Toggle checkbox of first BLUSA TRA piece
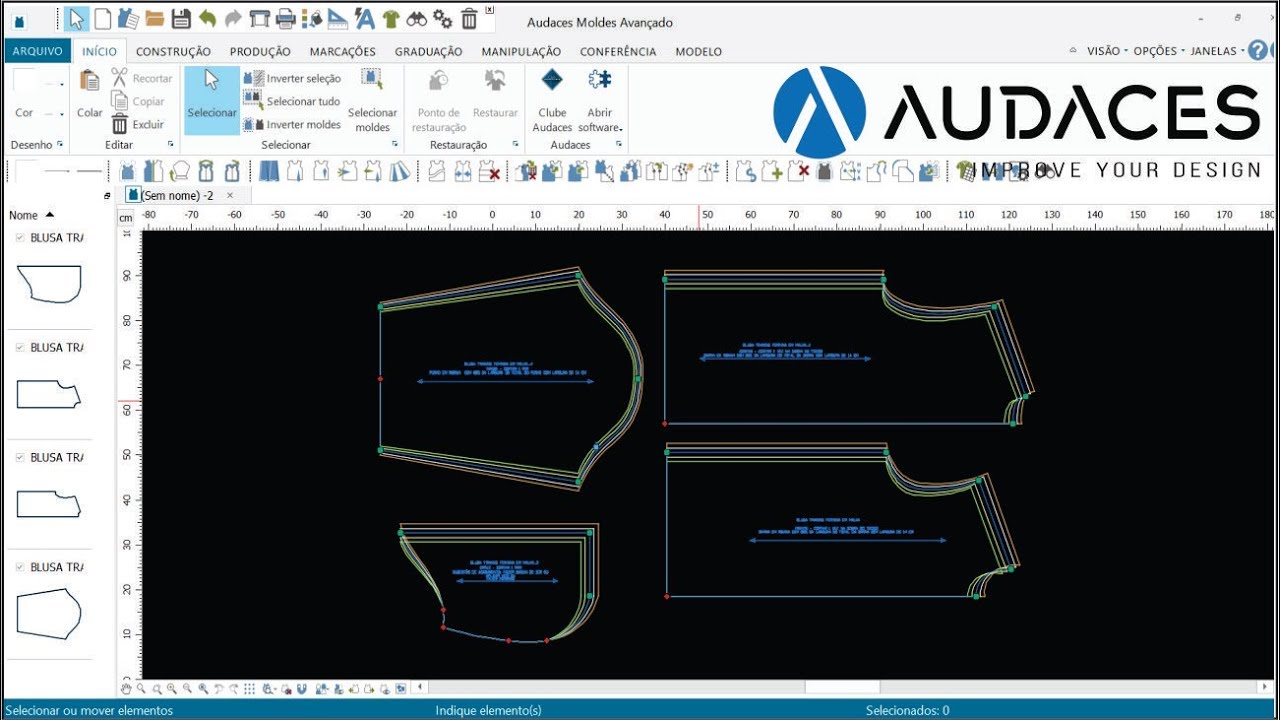The width and height of the screenshot is (1280, 720). click(20, 238)
